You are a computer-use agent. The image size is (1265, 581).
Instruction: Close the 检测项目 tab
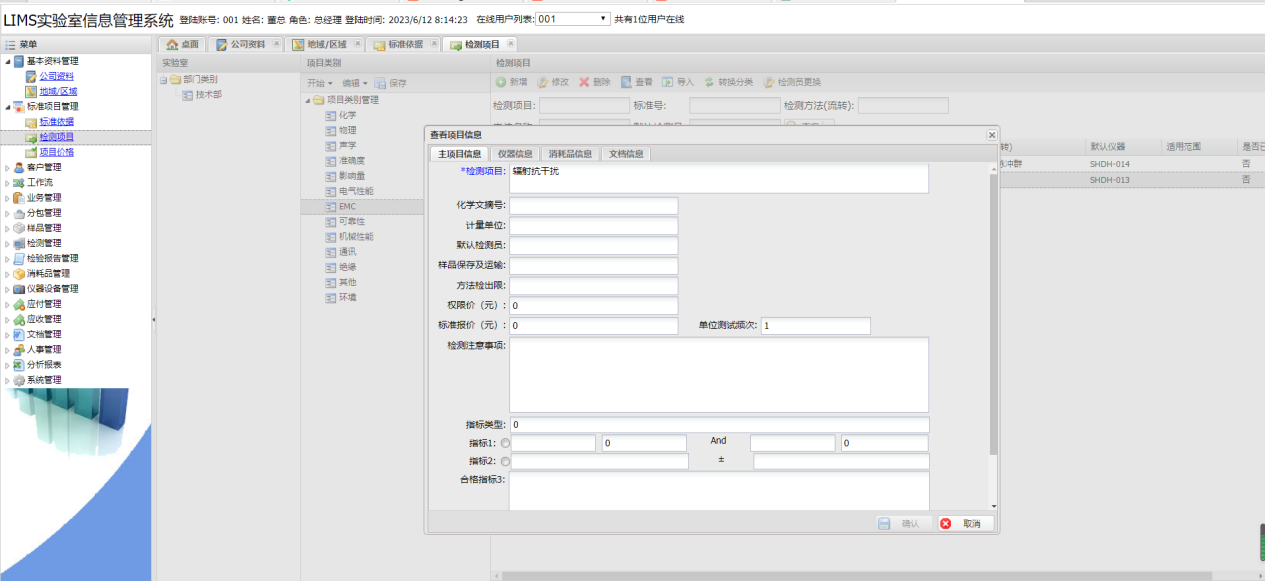click(x=508, y=44)
